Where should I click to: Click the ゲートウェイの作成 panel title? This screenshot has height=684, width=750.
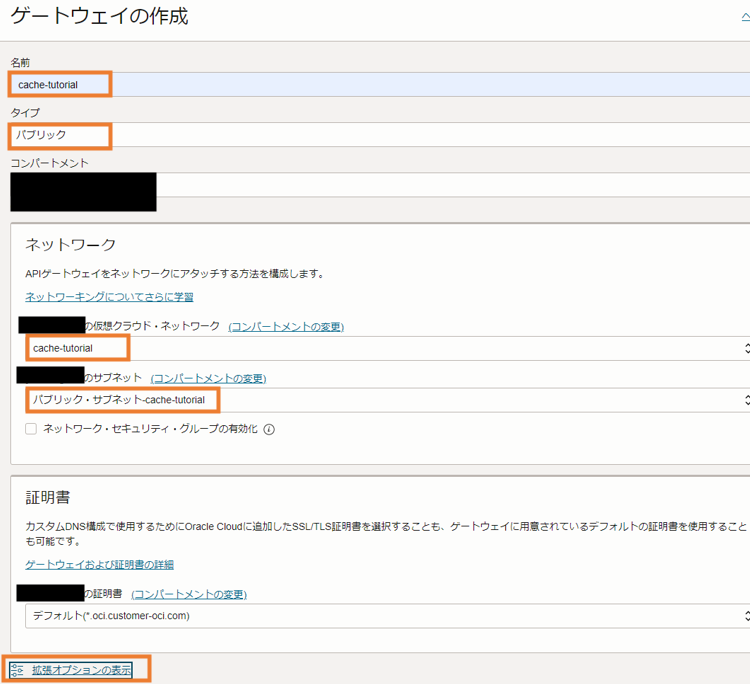98,17
